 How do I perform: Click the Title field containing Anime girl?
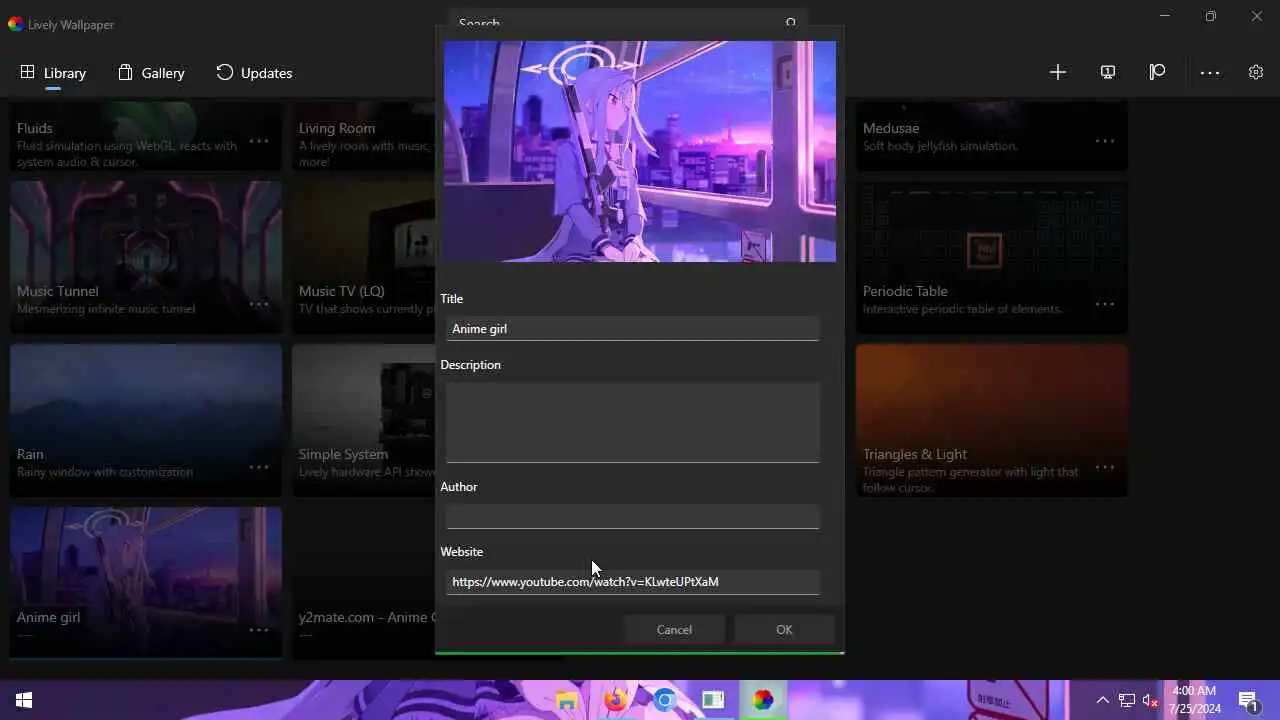[x=632, y=328]
